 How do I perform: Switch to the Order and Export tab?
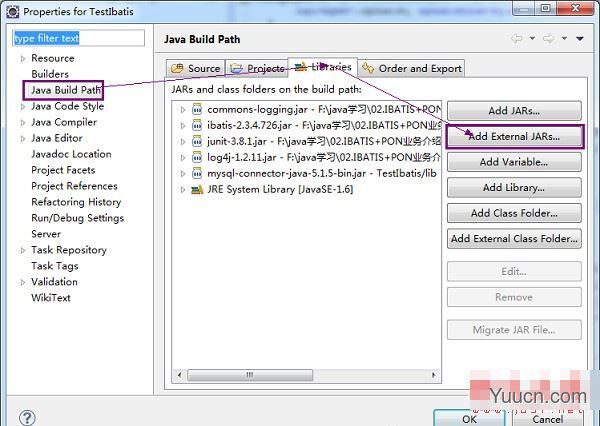[411, 68]
